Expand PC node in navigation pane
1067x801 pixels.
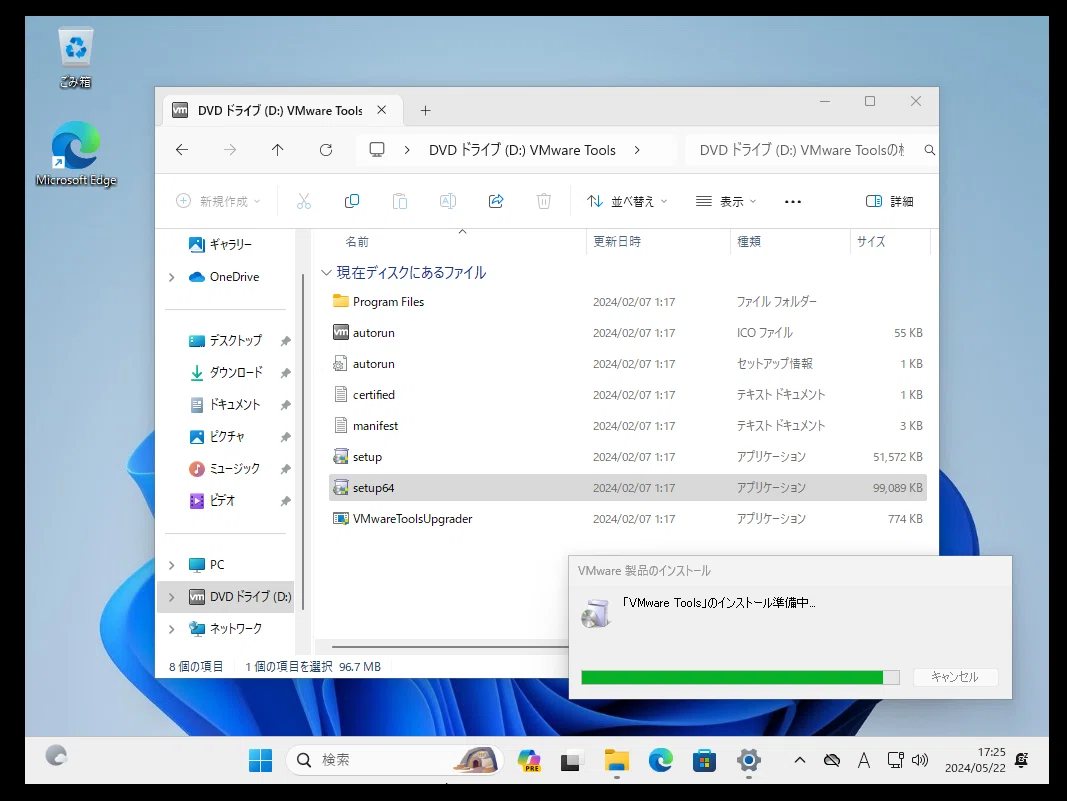(171, 565)
